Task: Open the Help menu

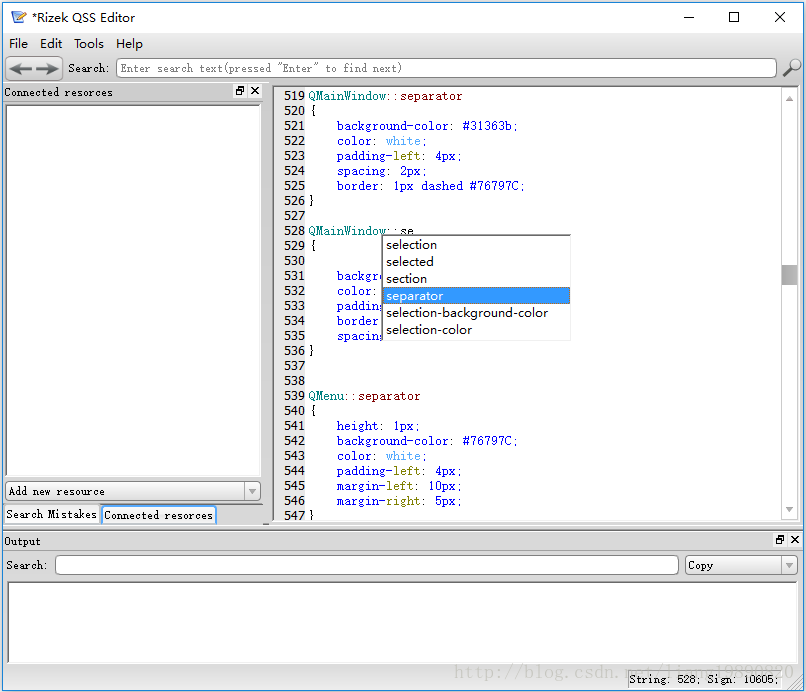Action: (129, 44)
